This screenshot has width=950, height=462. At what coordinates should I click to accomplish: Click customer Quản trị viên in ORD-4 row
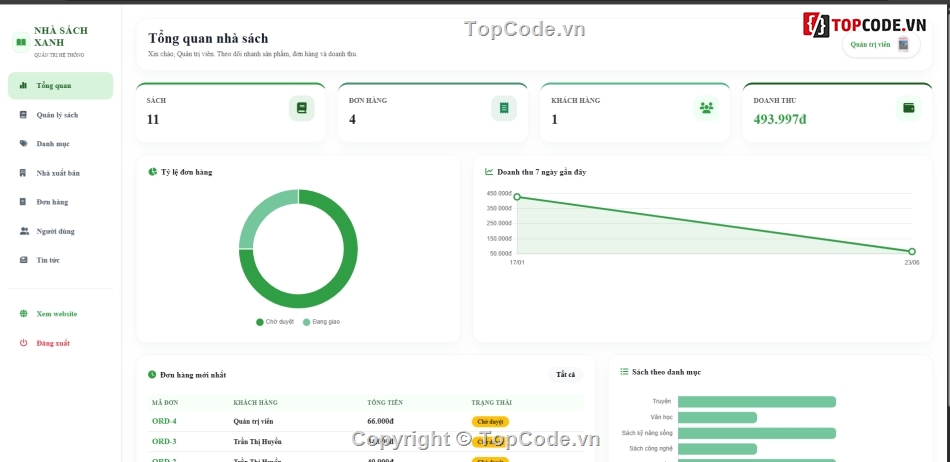253,421
